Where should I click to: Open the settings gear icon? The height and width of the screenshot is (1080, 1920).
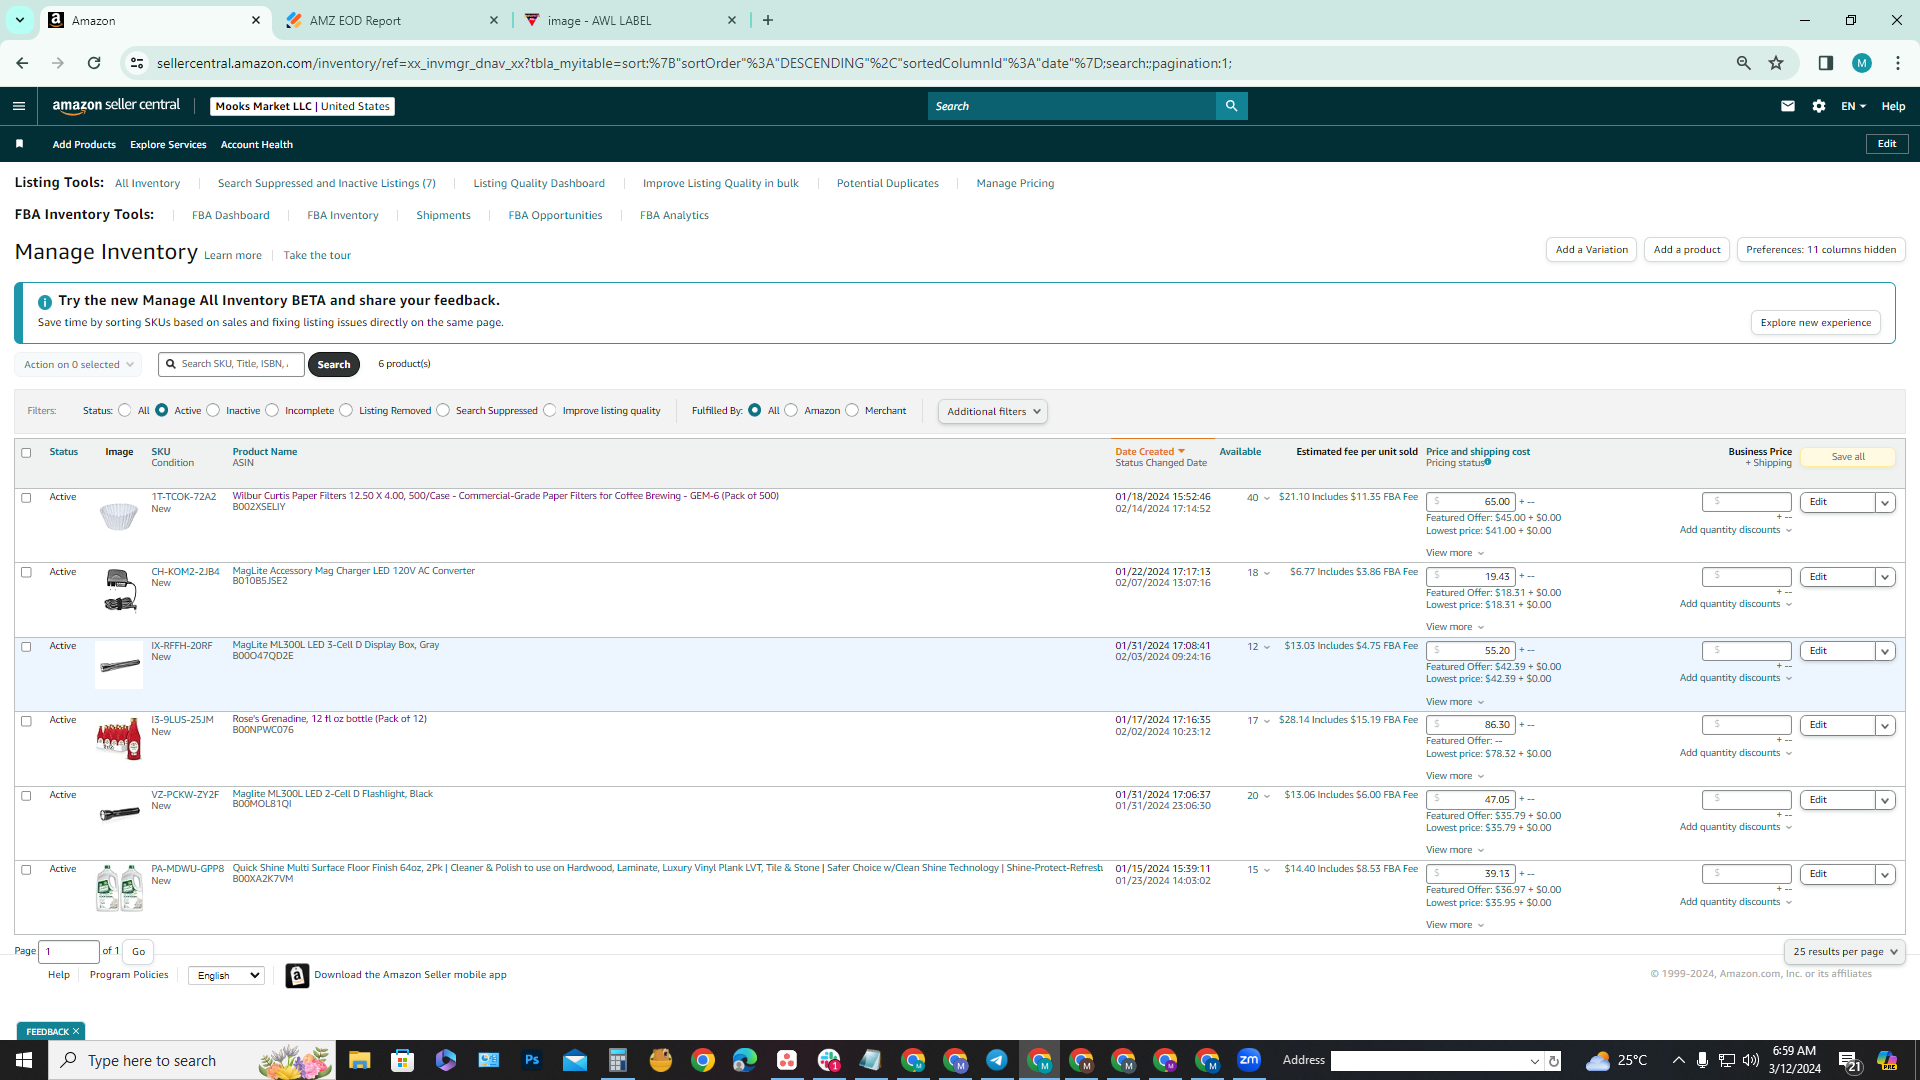click(x=1819, y=106)
